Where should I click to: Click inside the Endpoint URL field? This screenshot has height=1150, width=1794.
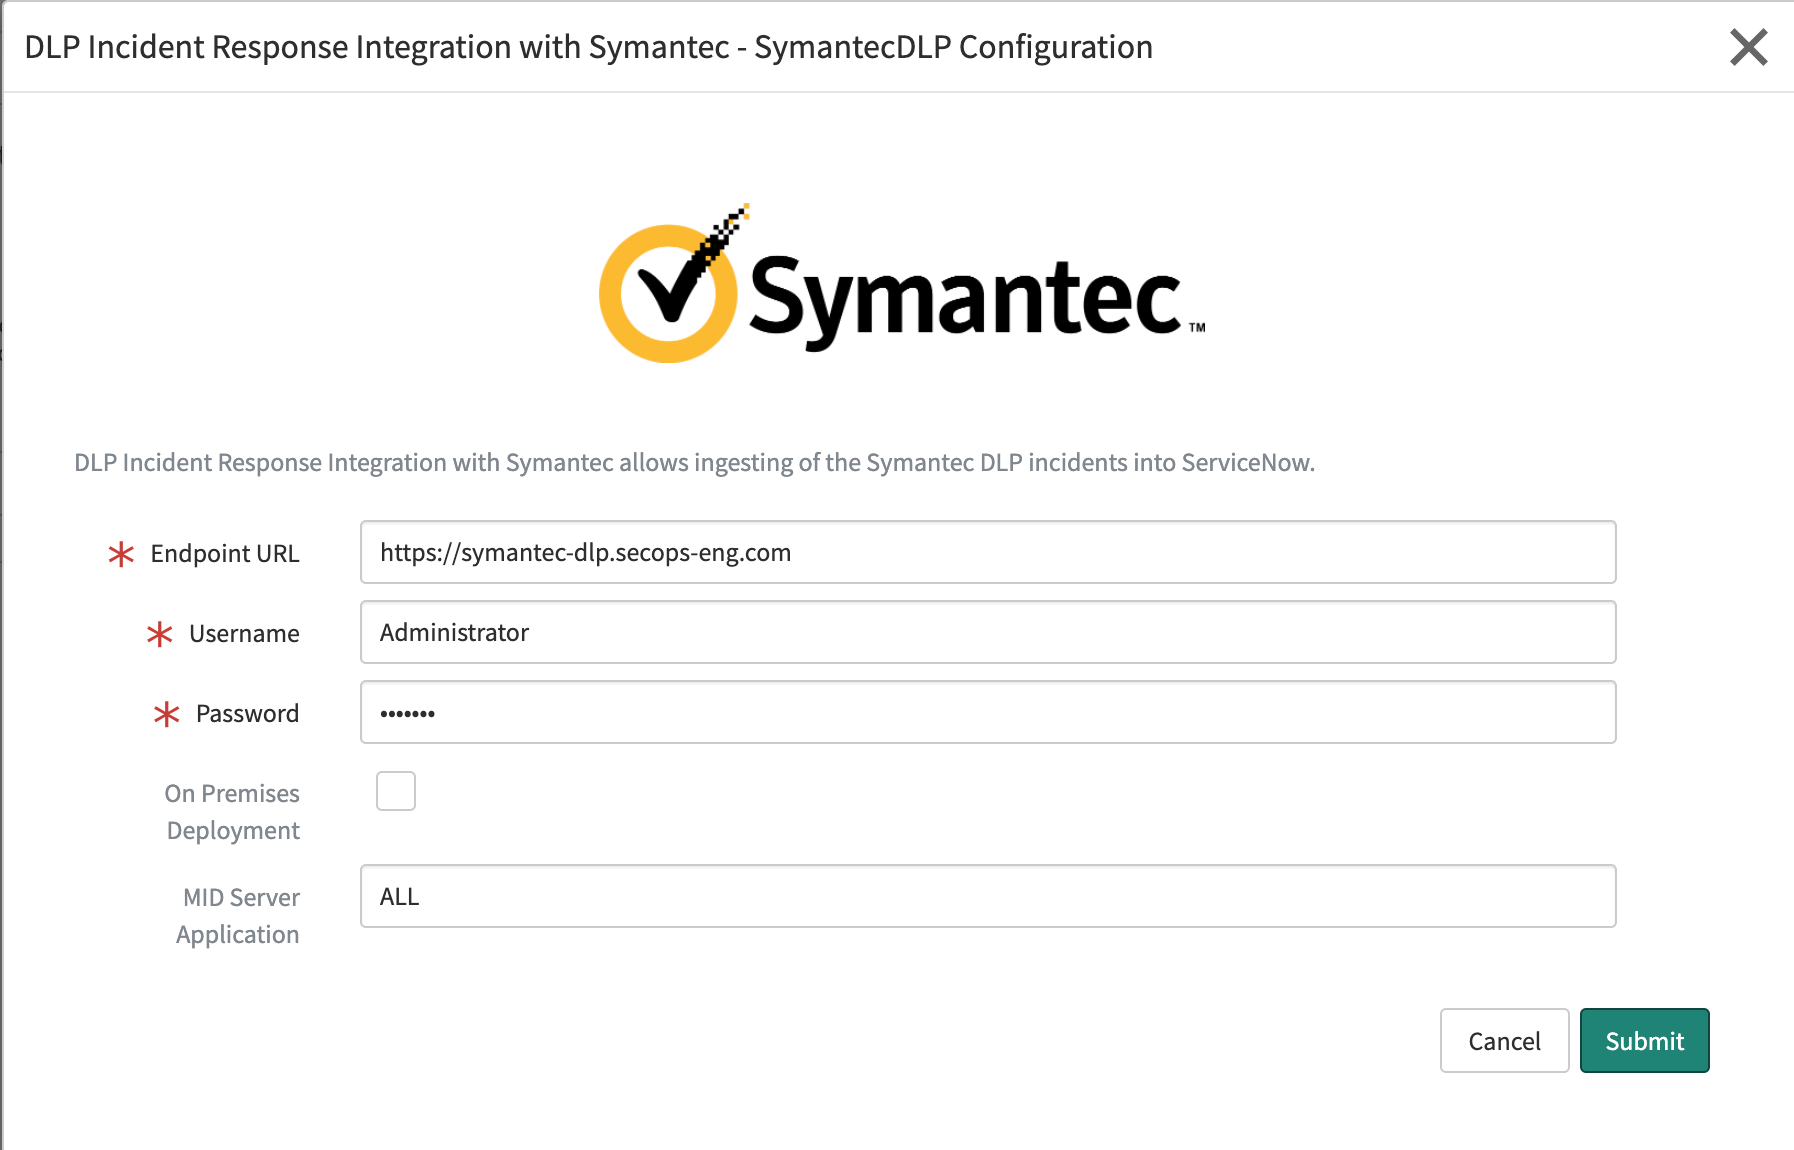tap(988, 552)
